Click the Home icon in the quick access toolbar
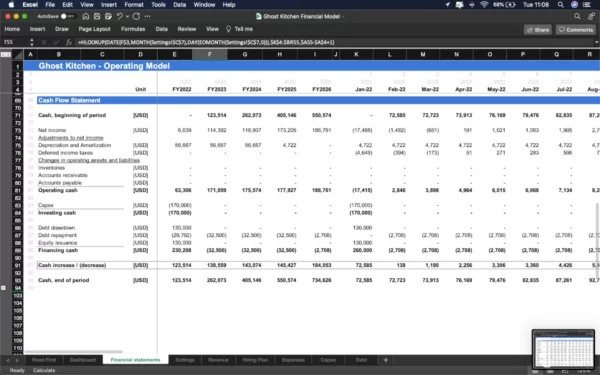The width and height of the screenshot is (600, 375). coord(86,16)
